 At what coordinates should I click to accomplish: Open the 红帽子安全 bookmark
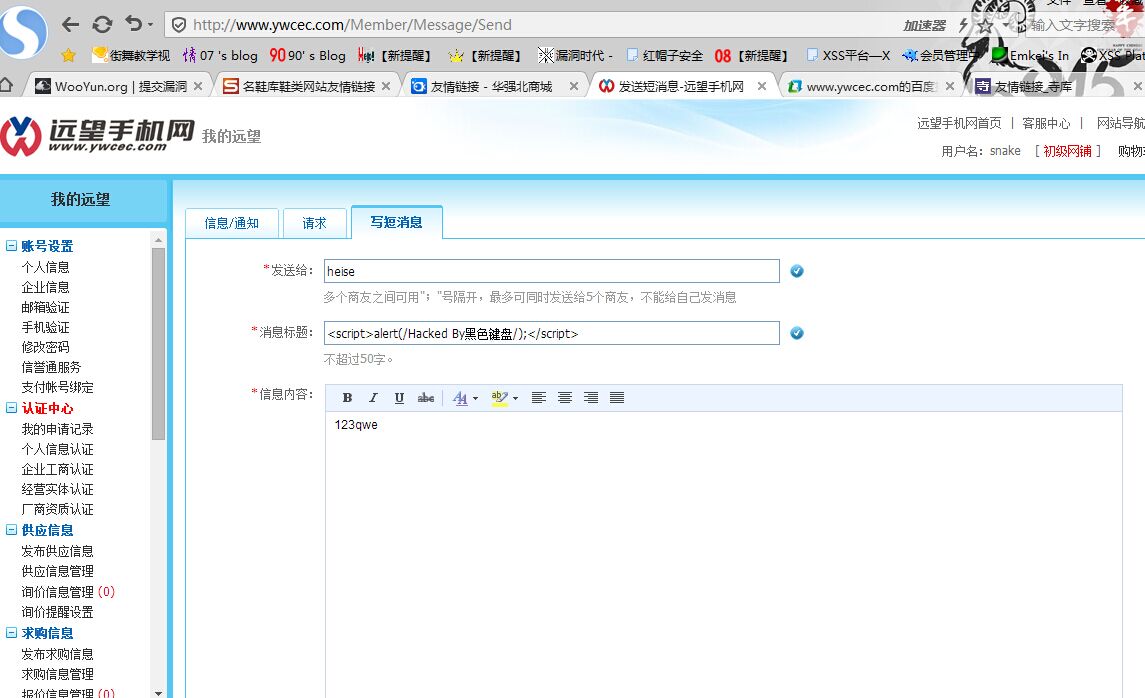665,55
